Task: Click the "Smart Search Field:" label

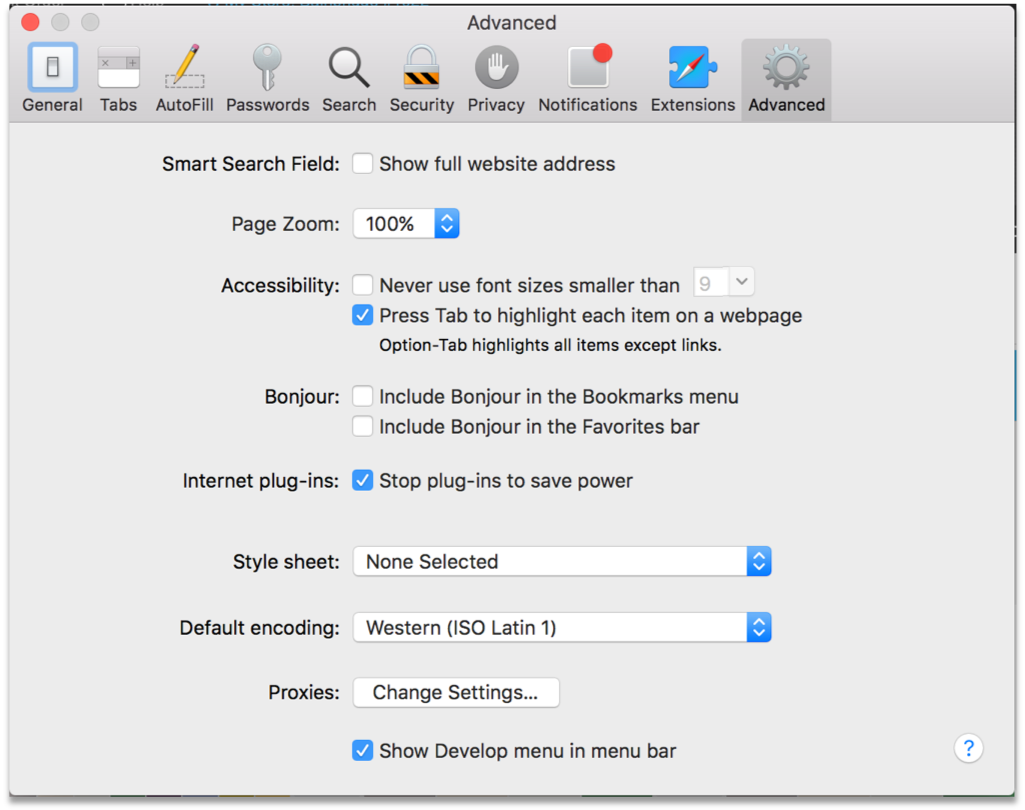Action: [251, 163]
